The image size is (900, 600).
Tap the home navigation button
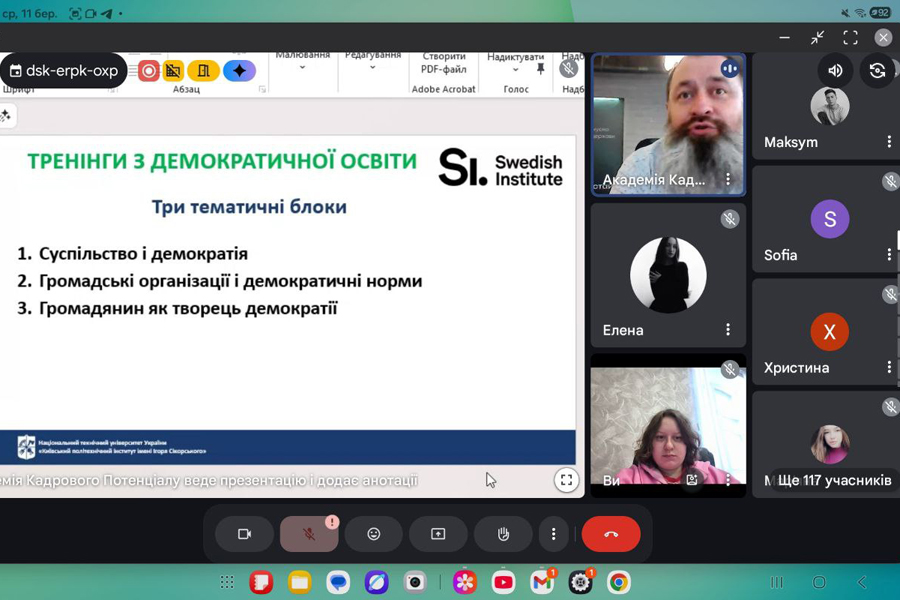pyautogui.click(x=819, y=582)
